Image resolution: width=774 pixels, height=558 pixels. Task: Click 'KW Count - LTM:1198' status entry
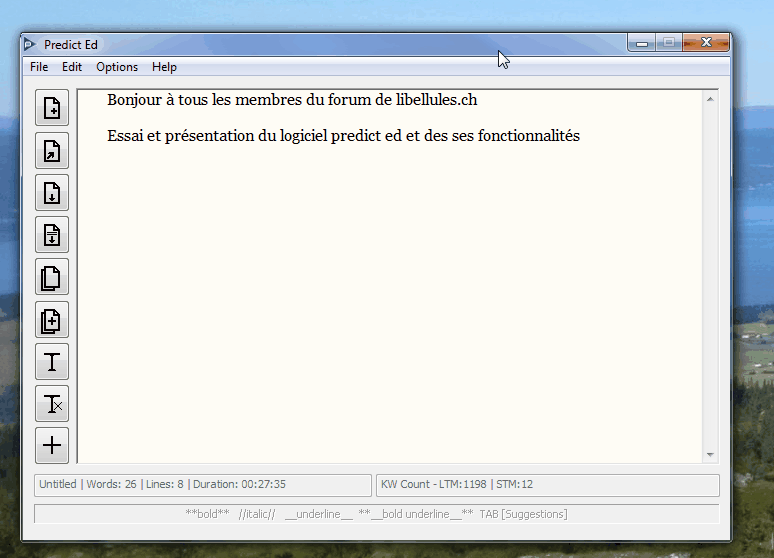click(x=434, y=484)
